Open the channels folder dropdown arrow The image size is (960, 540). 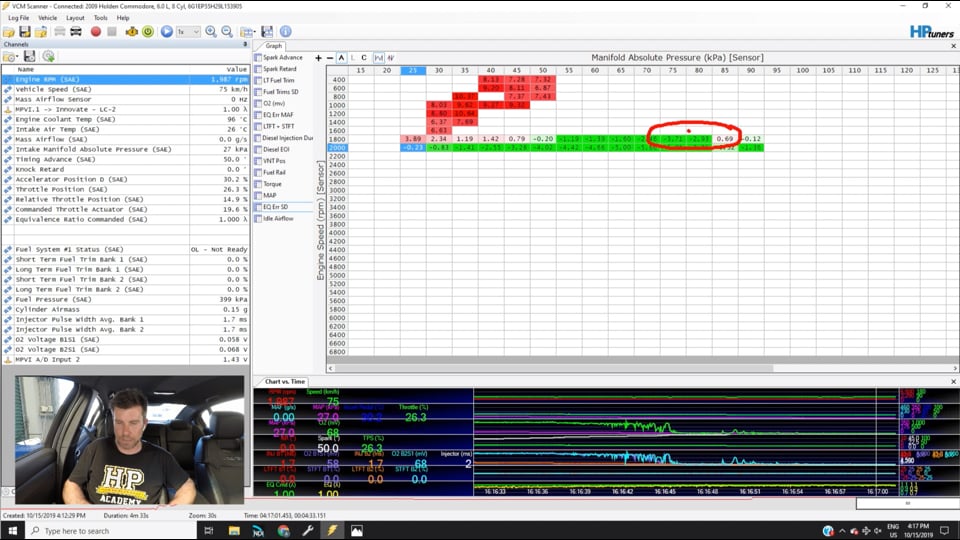point(17,57)
